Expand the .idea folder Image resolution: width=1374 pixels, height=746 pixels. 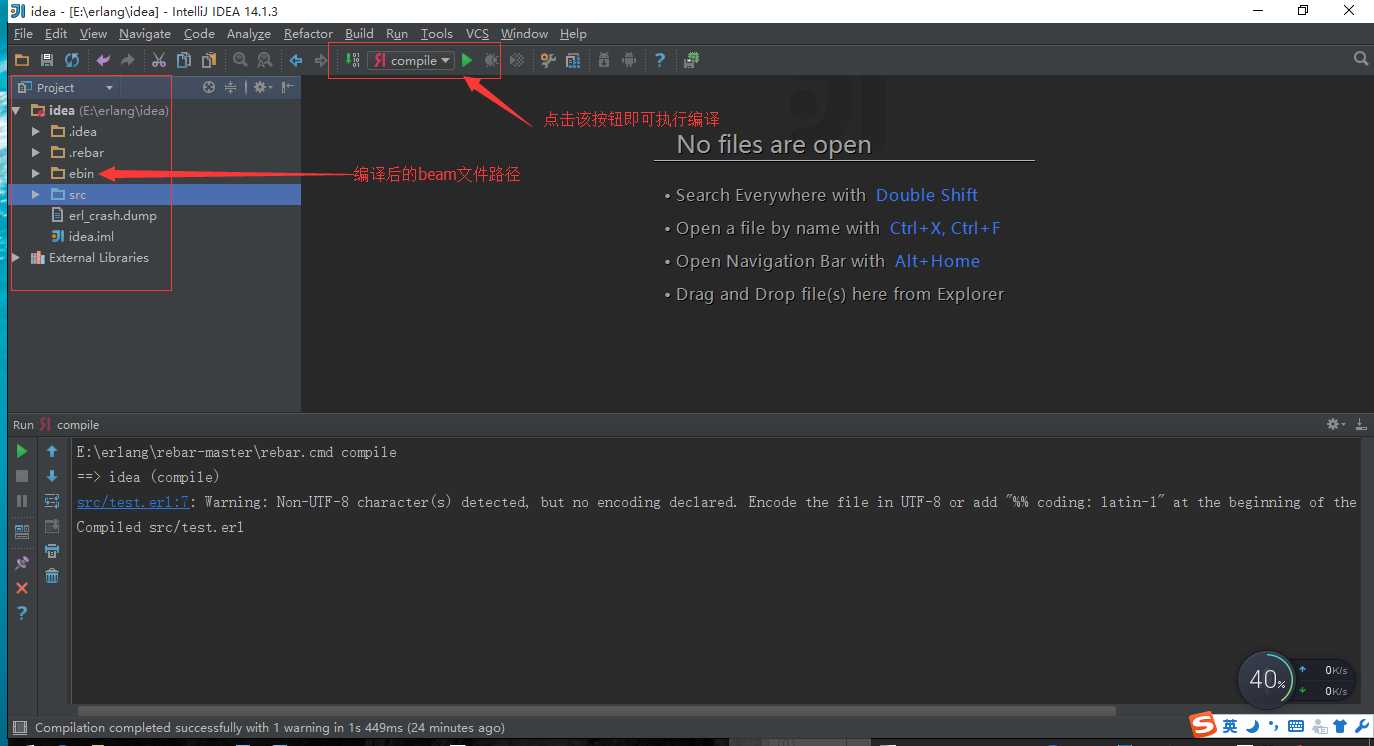click(x=36, y=132)
